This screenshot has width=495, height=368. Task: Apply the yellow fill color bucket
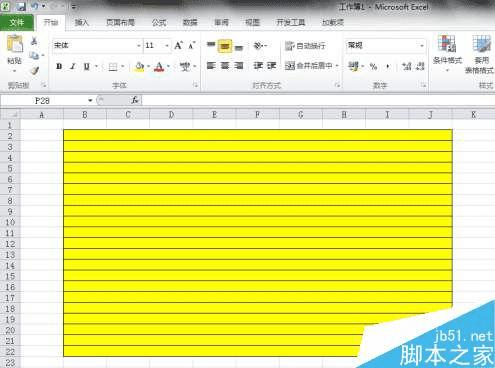pyautogui.click(x=140, y=67)
